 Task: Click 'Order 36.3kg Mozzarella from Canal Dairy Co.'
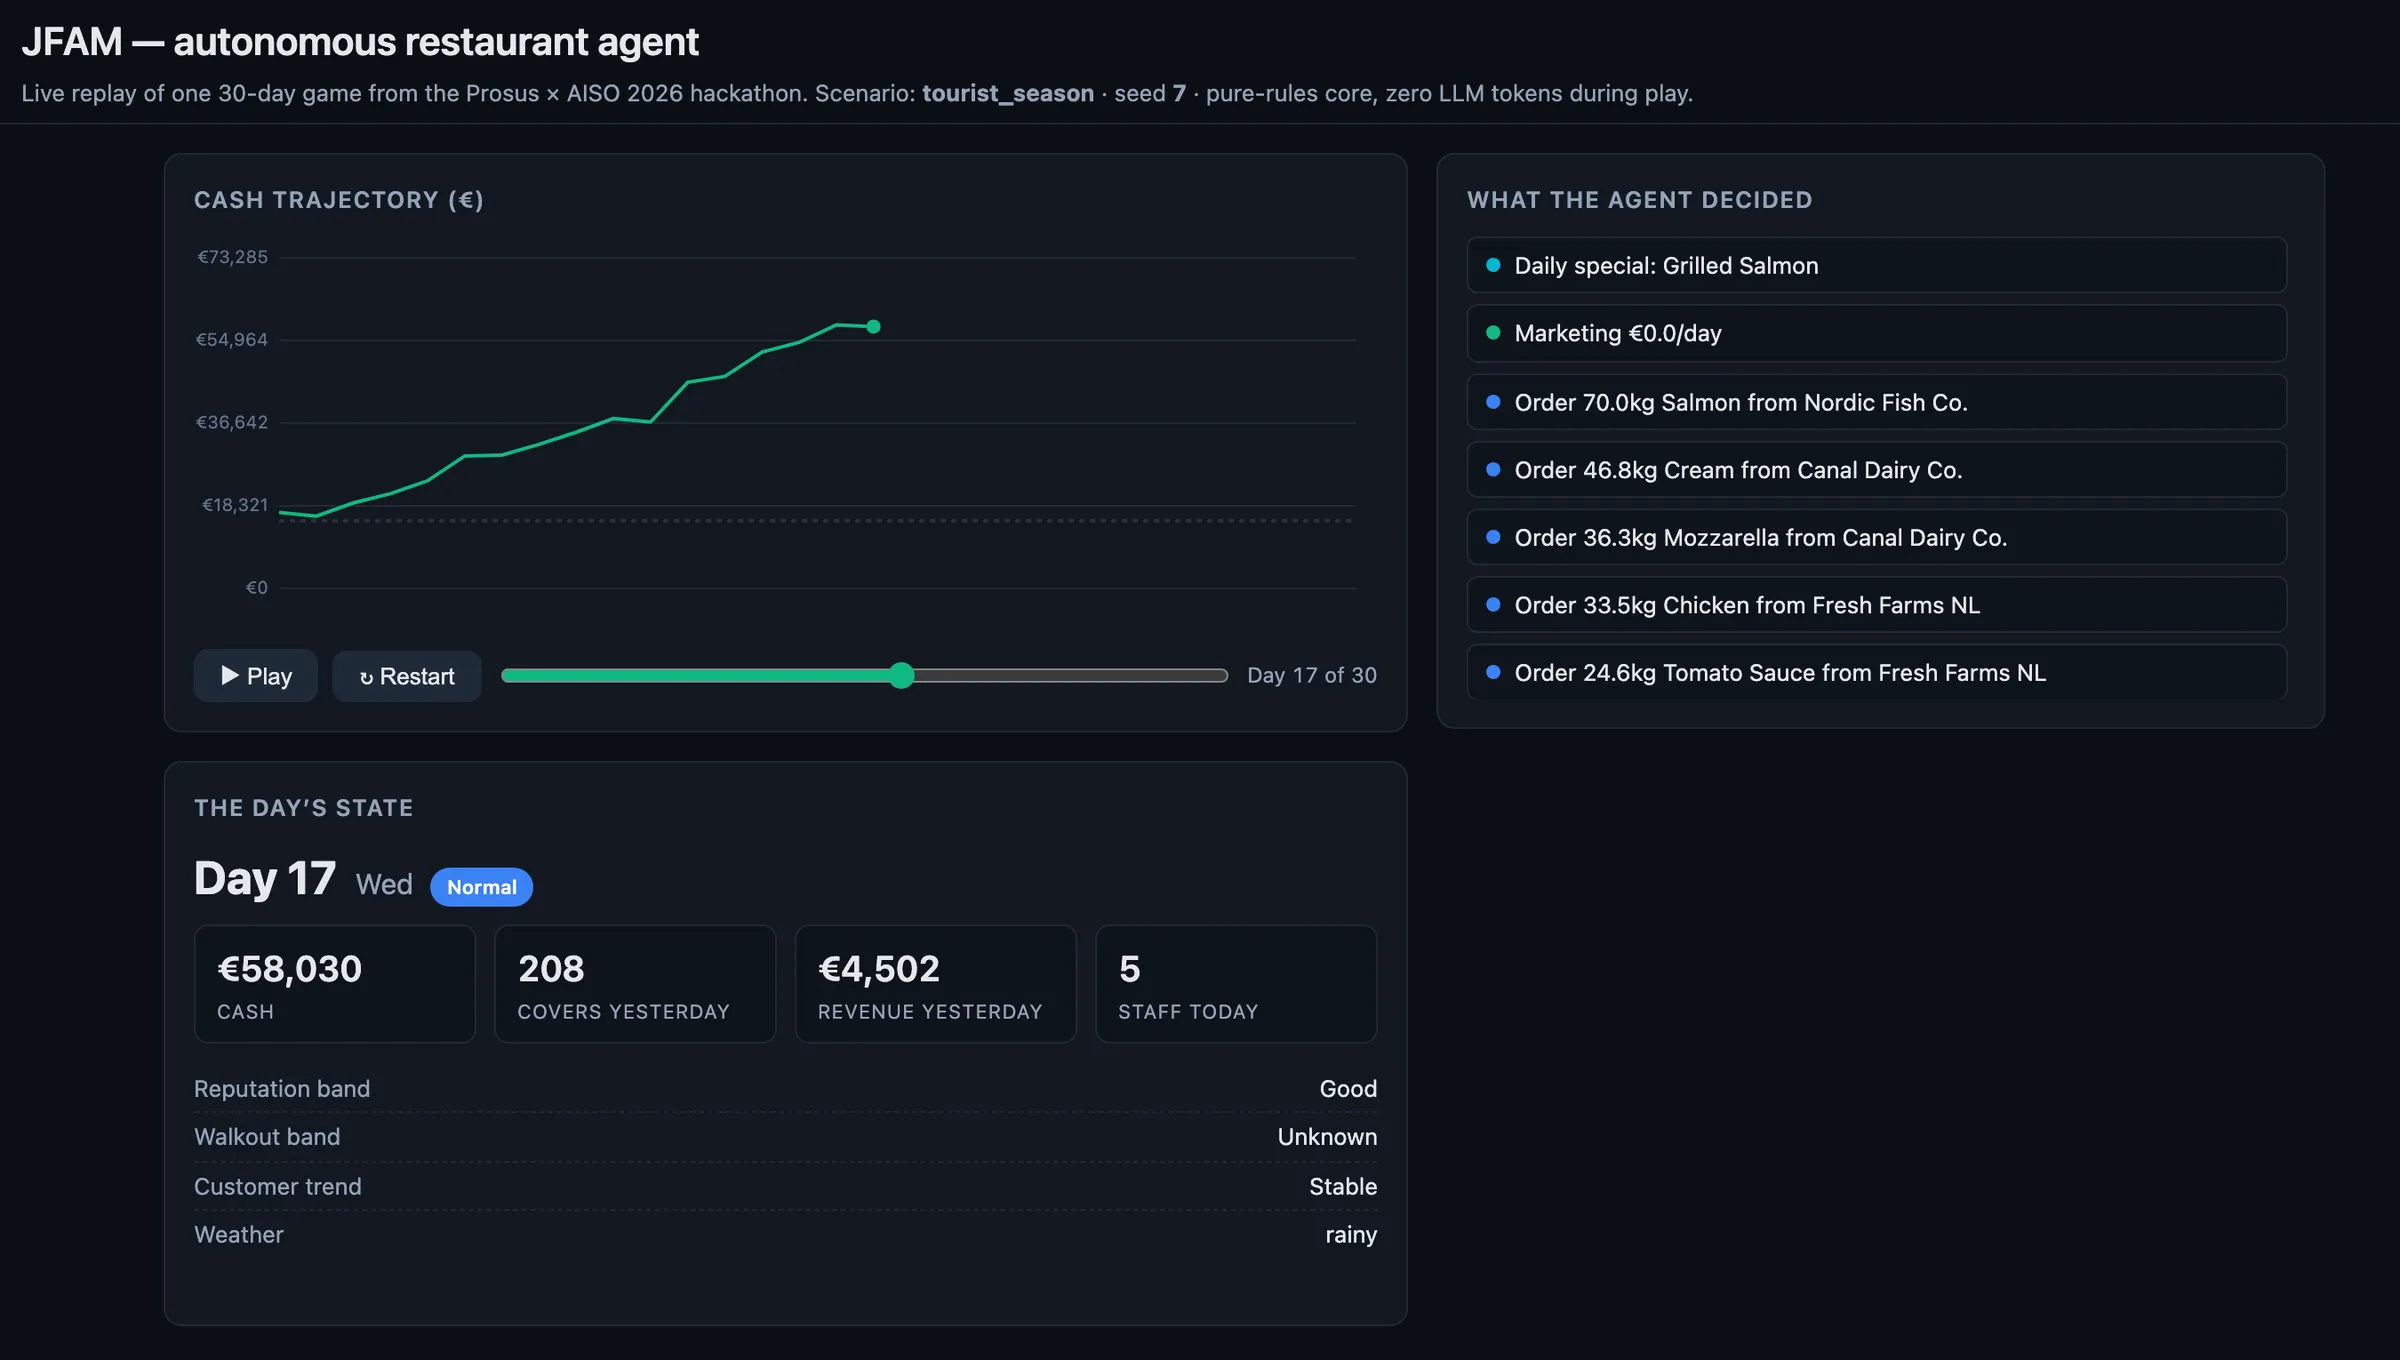click(1876, 537)
